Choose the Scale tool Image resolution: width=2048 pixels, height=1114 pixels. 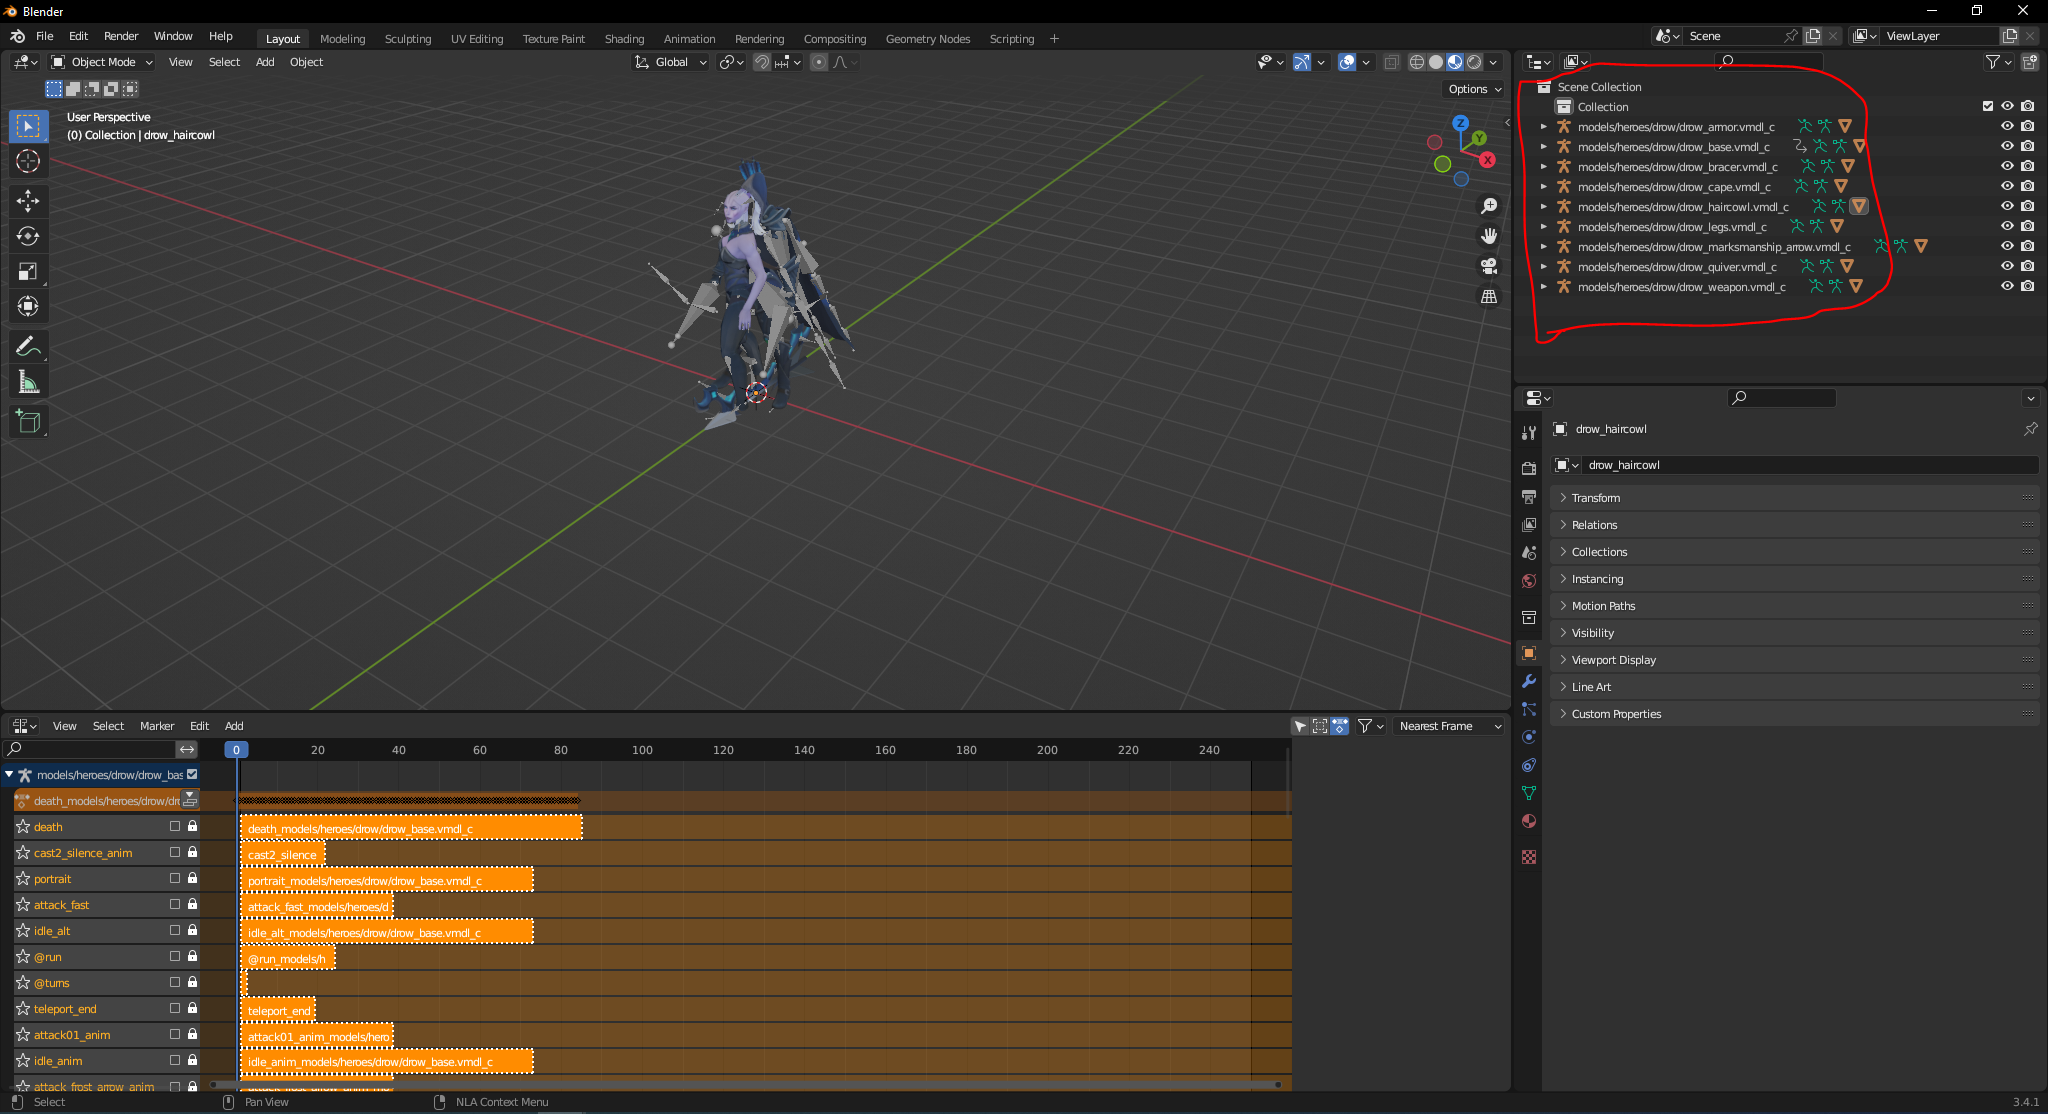[28, 271]
